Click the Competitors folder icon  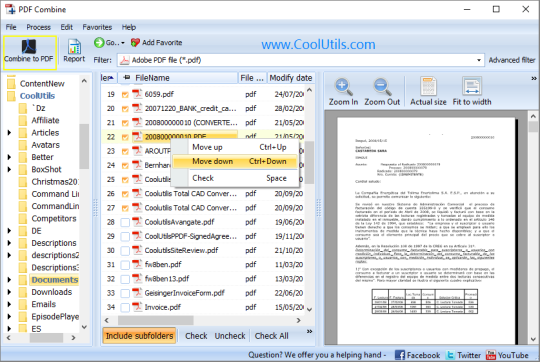pos(23,218)
